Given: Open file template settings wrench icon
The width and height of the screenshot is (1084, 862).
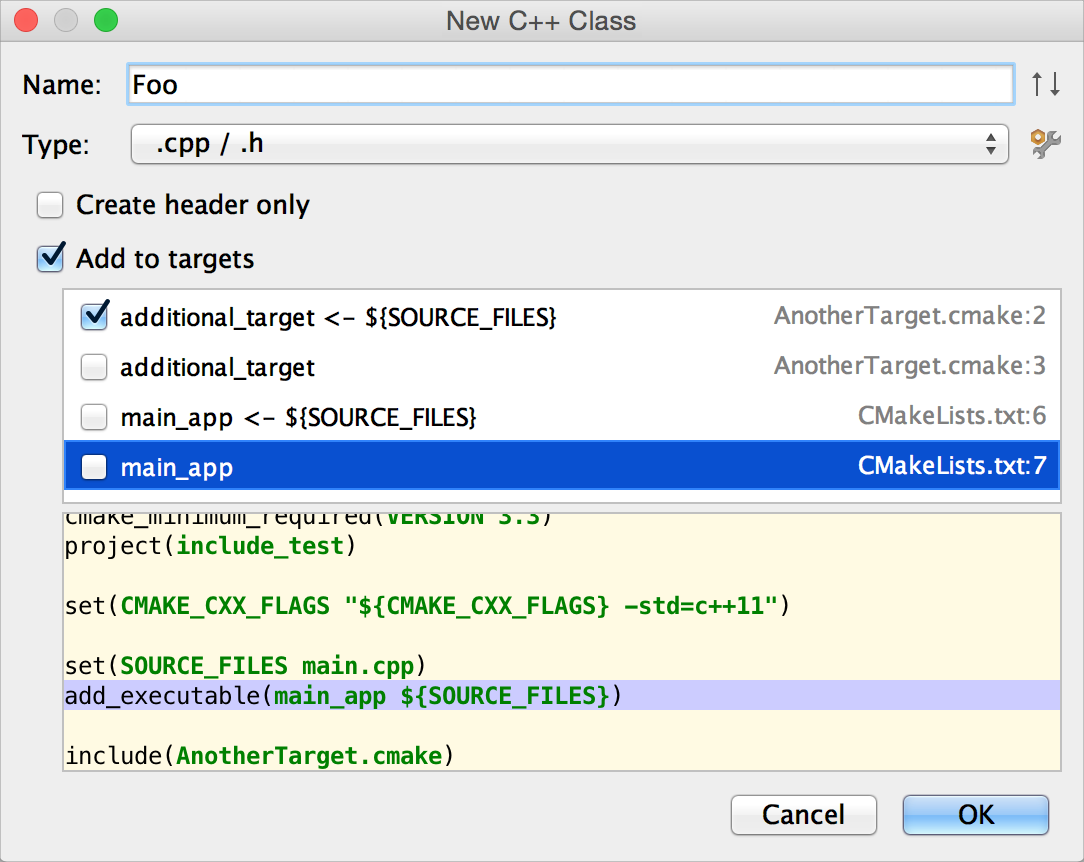Looking at the screenshot, I should tap(1045, 144).
